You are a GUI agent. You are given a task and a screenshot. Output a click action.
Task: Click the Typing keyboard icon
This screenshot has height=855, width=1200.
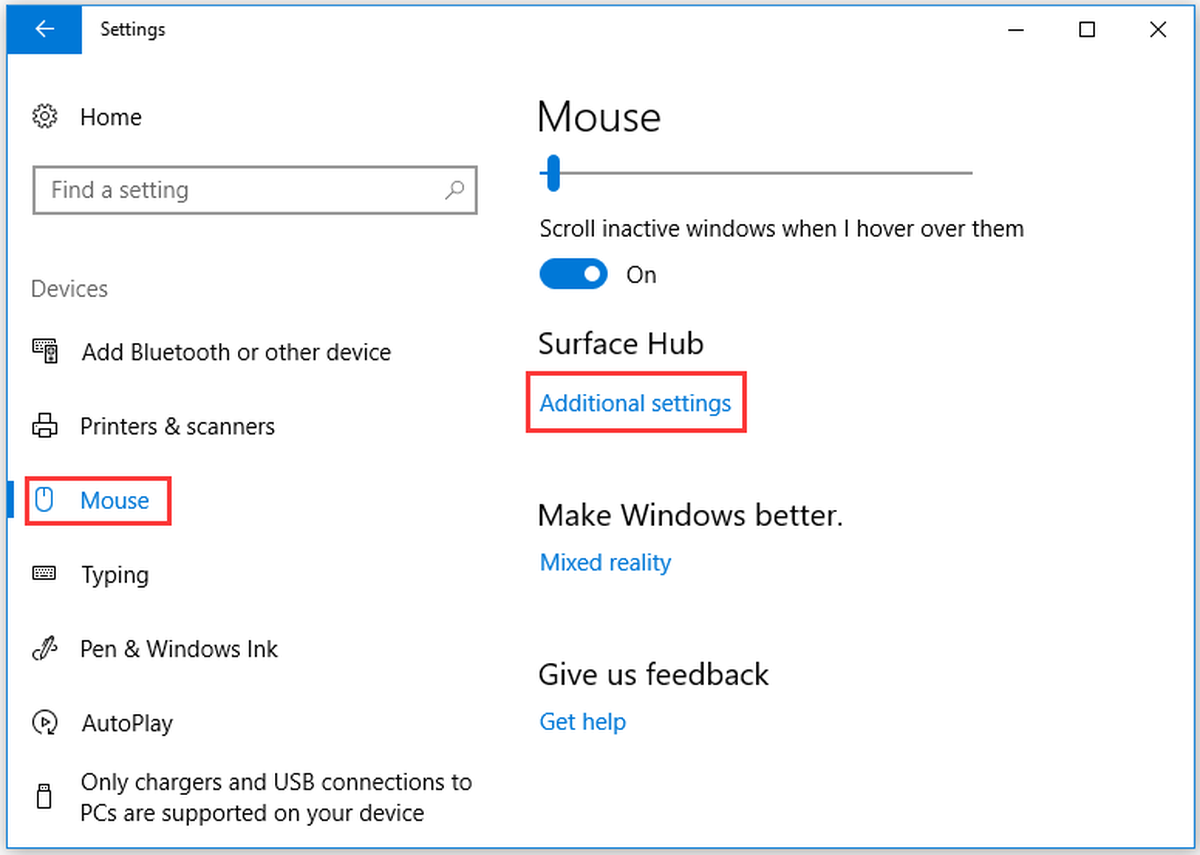tap(44, 574)
